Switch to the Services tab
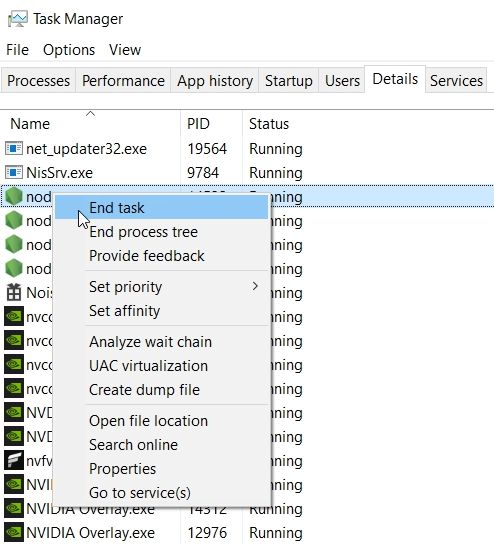This screenshot has height=544, width=494. 456,81
